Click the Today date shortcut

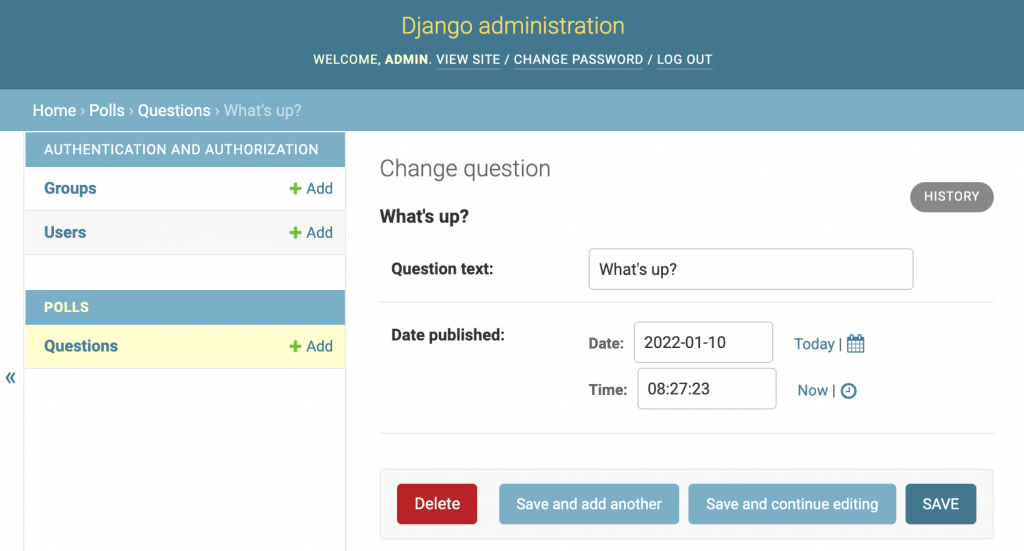[814, 344]
